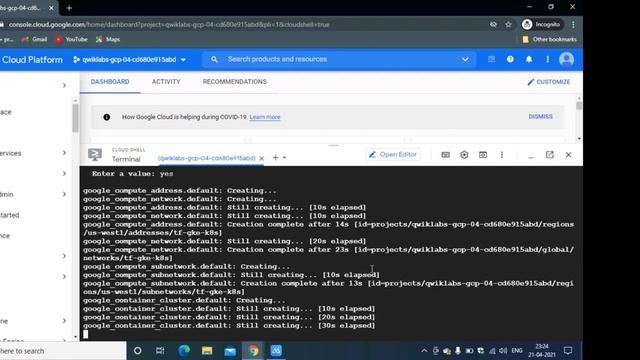This screenshot has width=640, height=360.
Task: Click the Incognito profile button
Action: coord(541,24)
